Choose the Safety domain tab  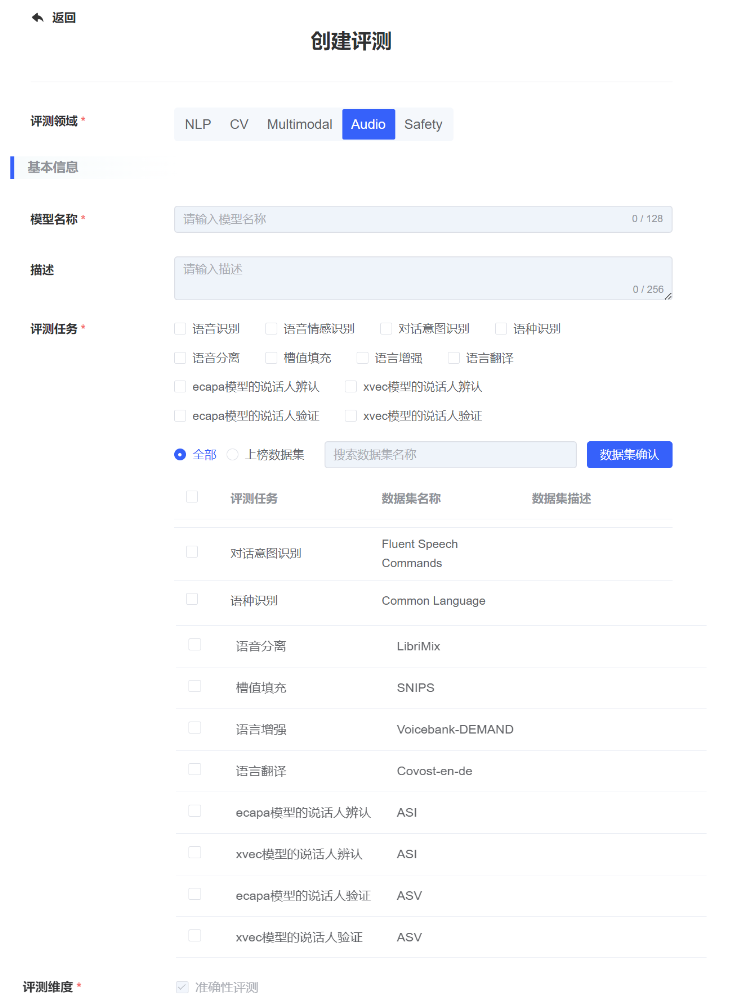pyautogui.click(x=423, y=124)
